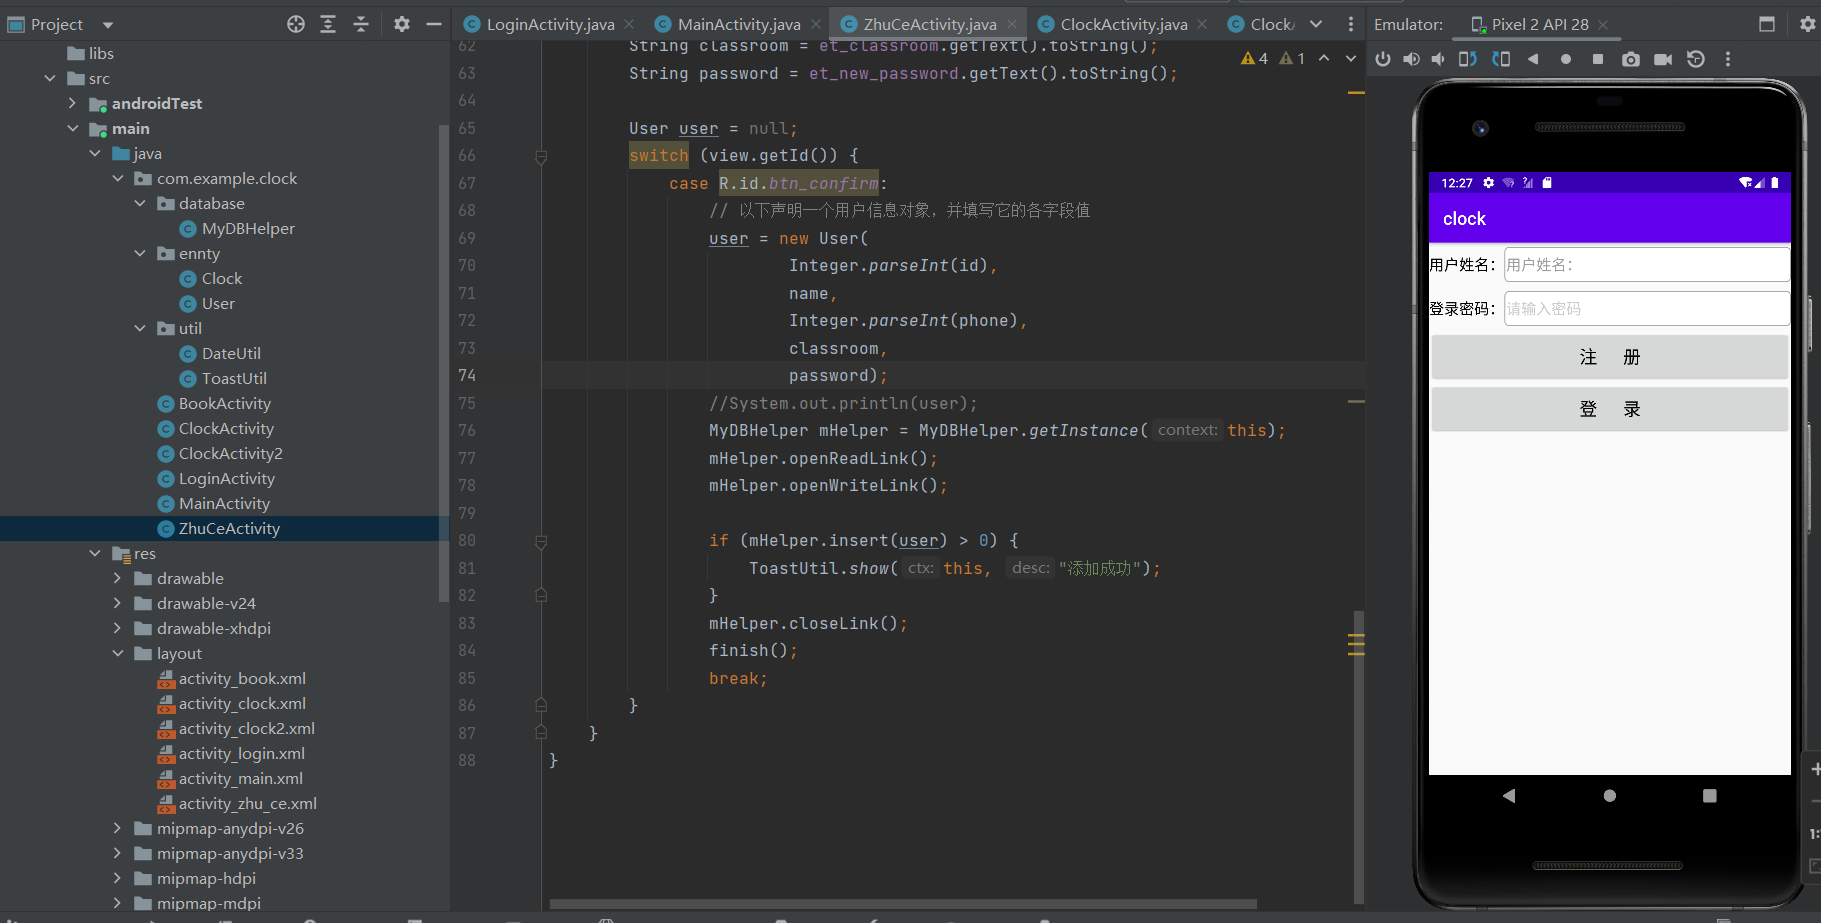Click the 请输入密码 password field
Viewport: 1821px width, 923px height.
click(1646, 309)
